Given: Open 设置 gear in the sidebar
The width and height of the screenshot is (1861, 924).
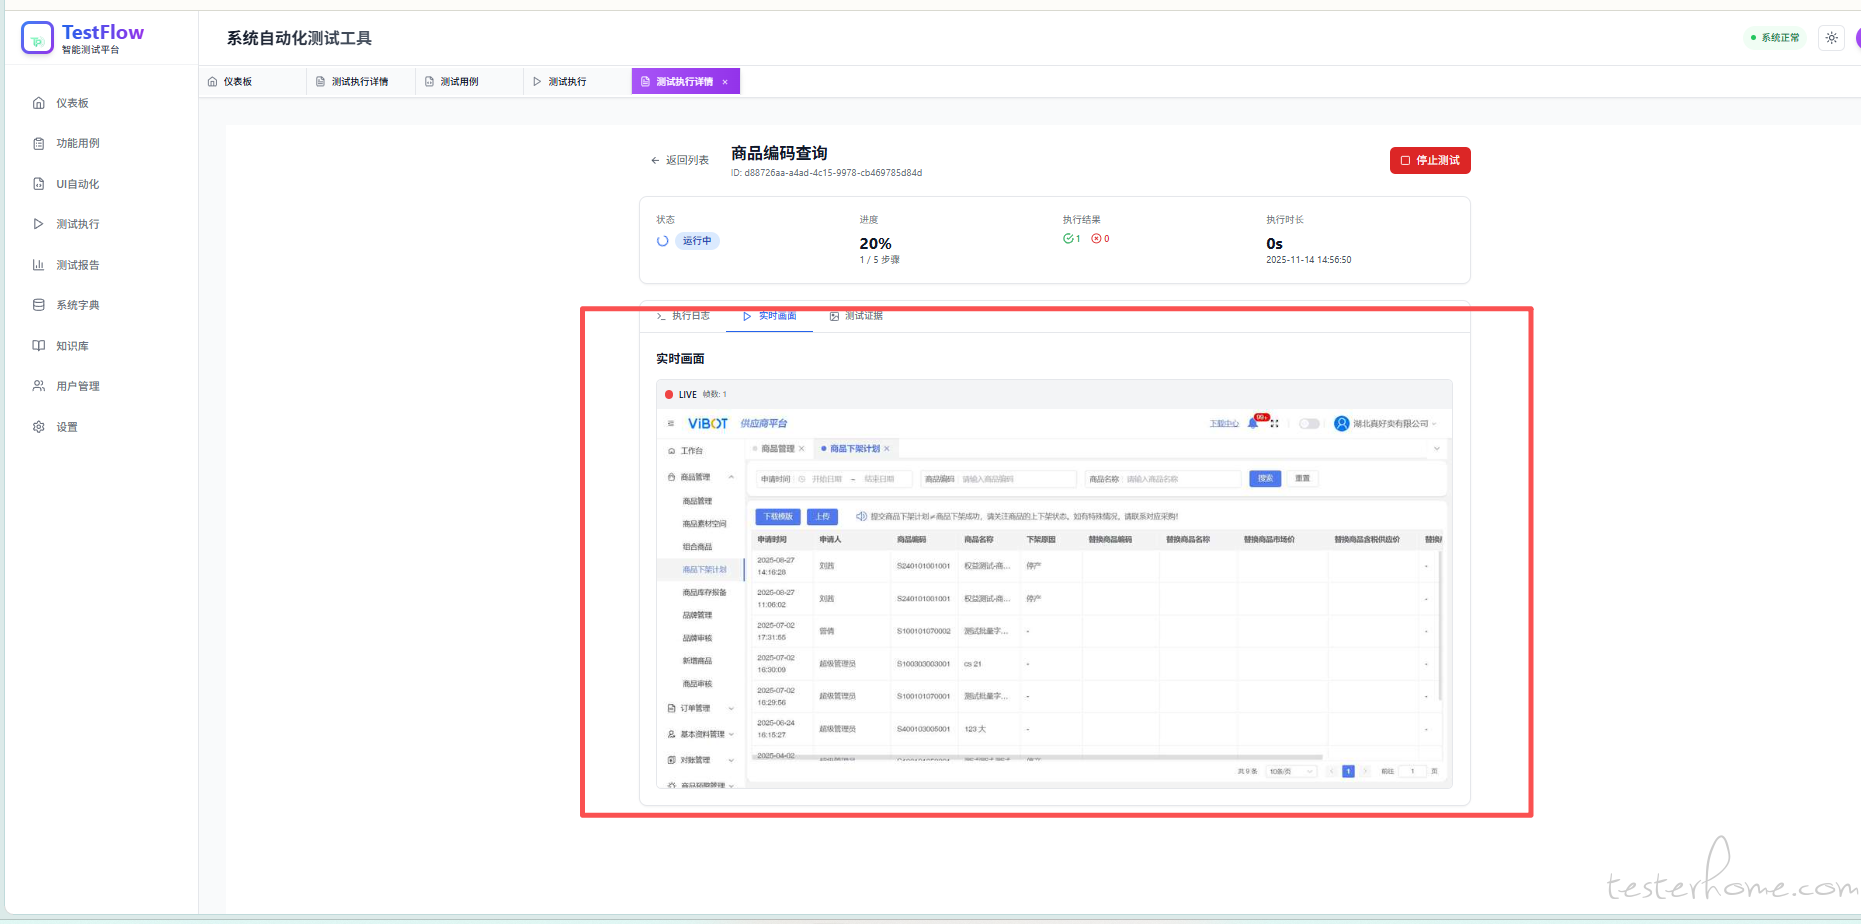Looking at the screenshot, I should 66,427.
